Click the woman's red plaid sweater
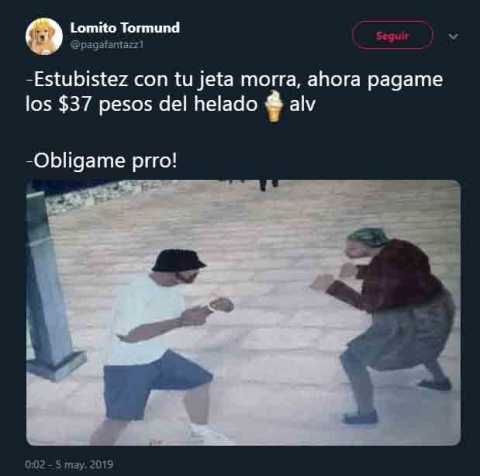 tap(393, 277)
